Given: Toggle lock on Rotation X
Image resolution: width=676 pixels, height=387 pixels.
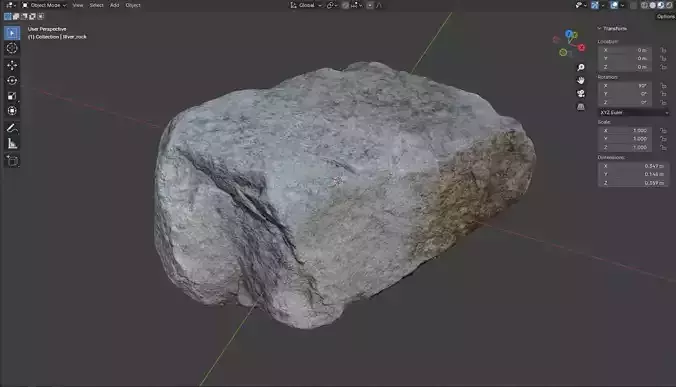Looking at the screenshot, I should click(663, 86).
